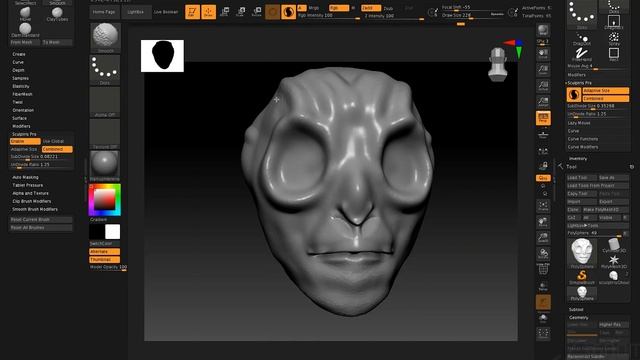Viewport: 640px width, 360px height.
Task: Click Reset Current Brush
Action: [40, 220]
